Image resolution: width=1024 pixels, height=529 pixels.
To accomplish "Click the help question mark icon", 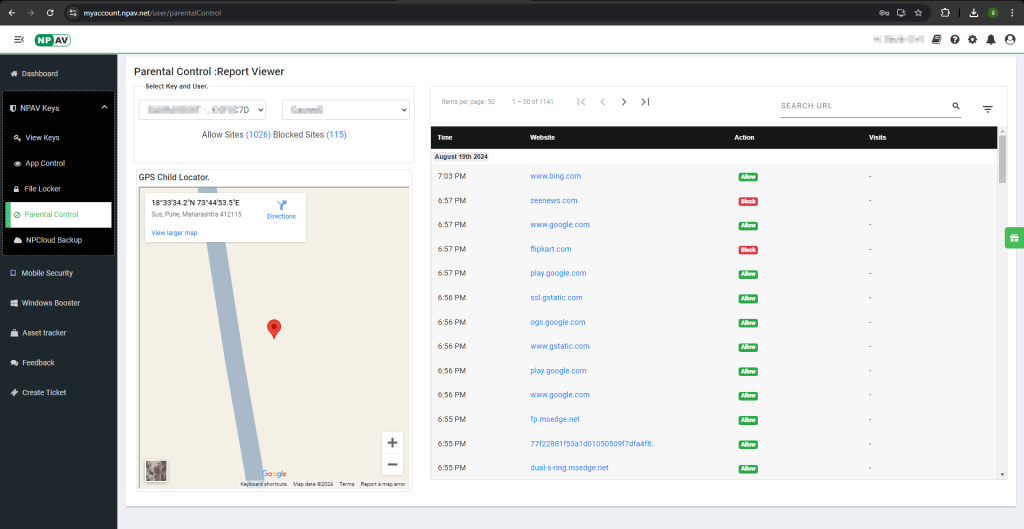I will click(954, 40).
